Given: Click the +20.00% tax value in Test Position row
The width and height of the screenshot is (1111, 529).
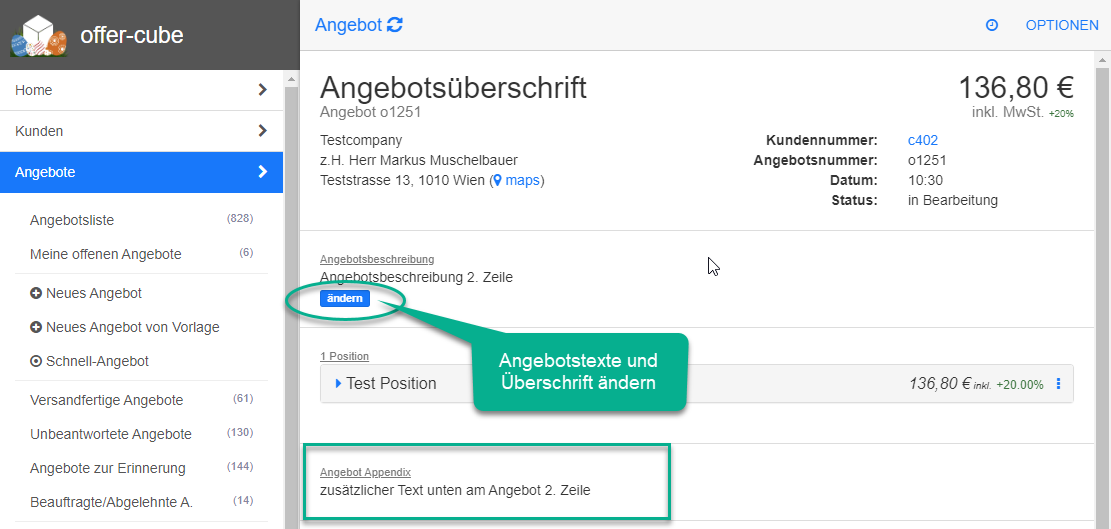Looking at the screenshot, I should click(x=1020, y=385).
